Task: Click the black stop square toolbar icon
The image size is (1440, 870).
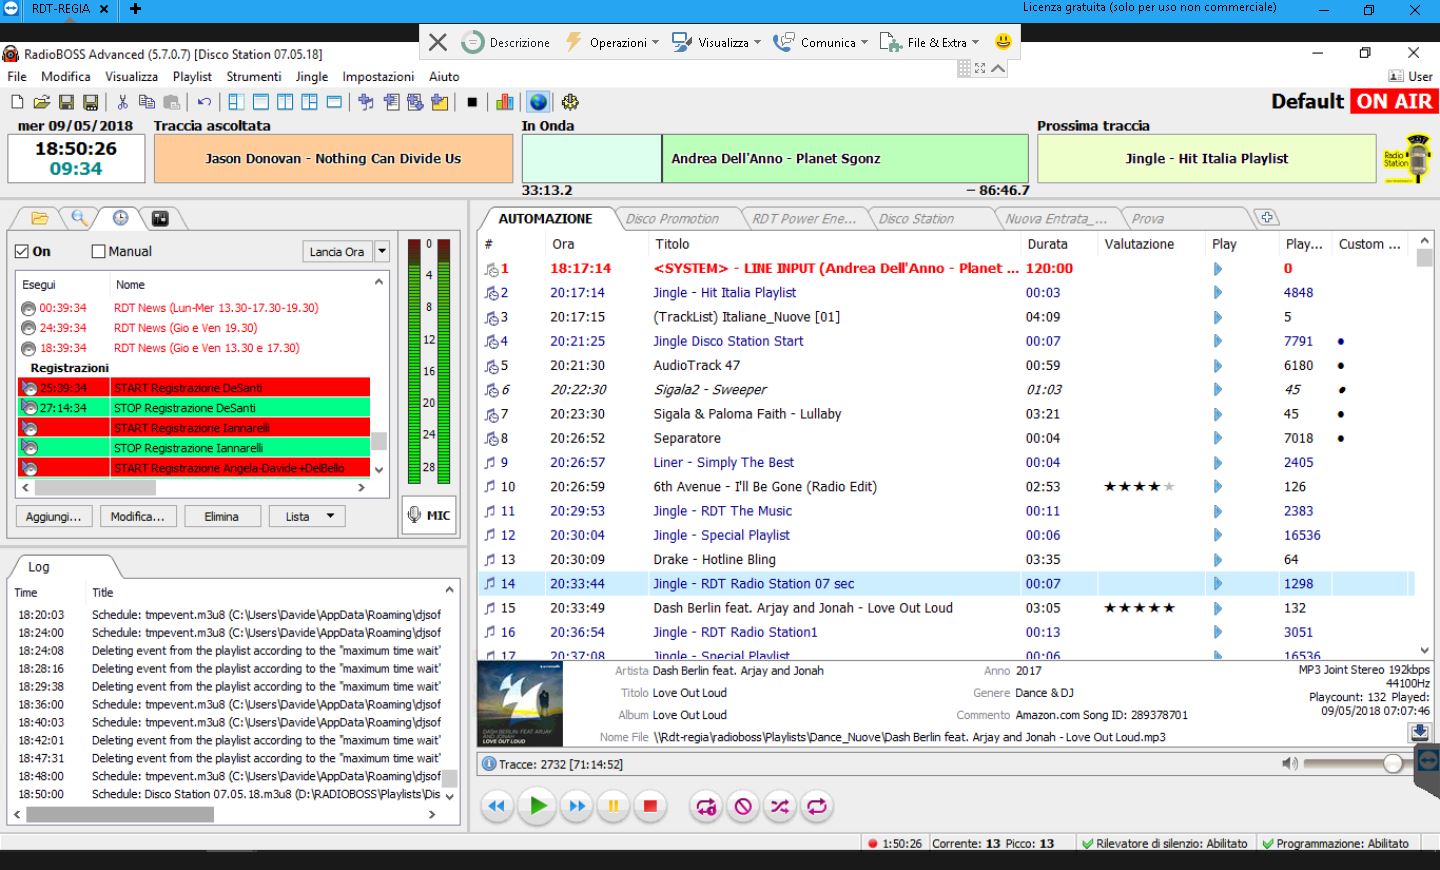Action: tap(472, 102)
